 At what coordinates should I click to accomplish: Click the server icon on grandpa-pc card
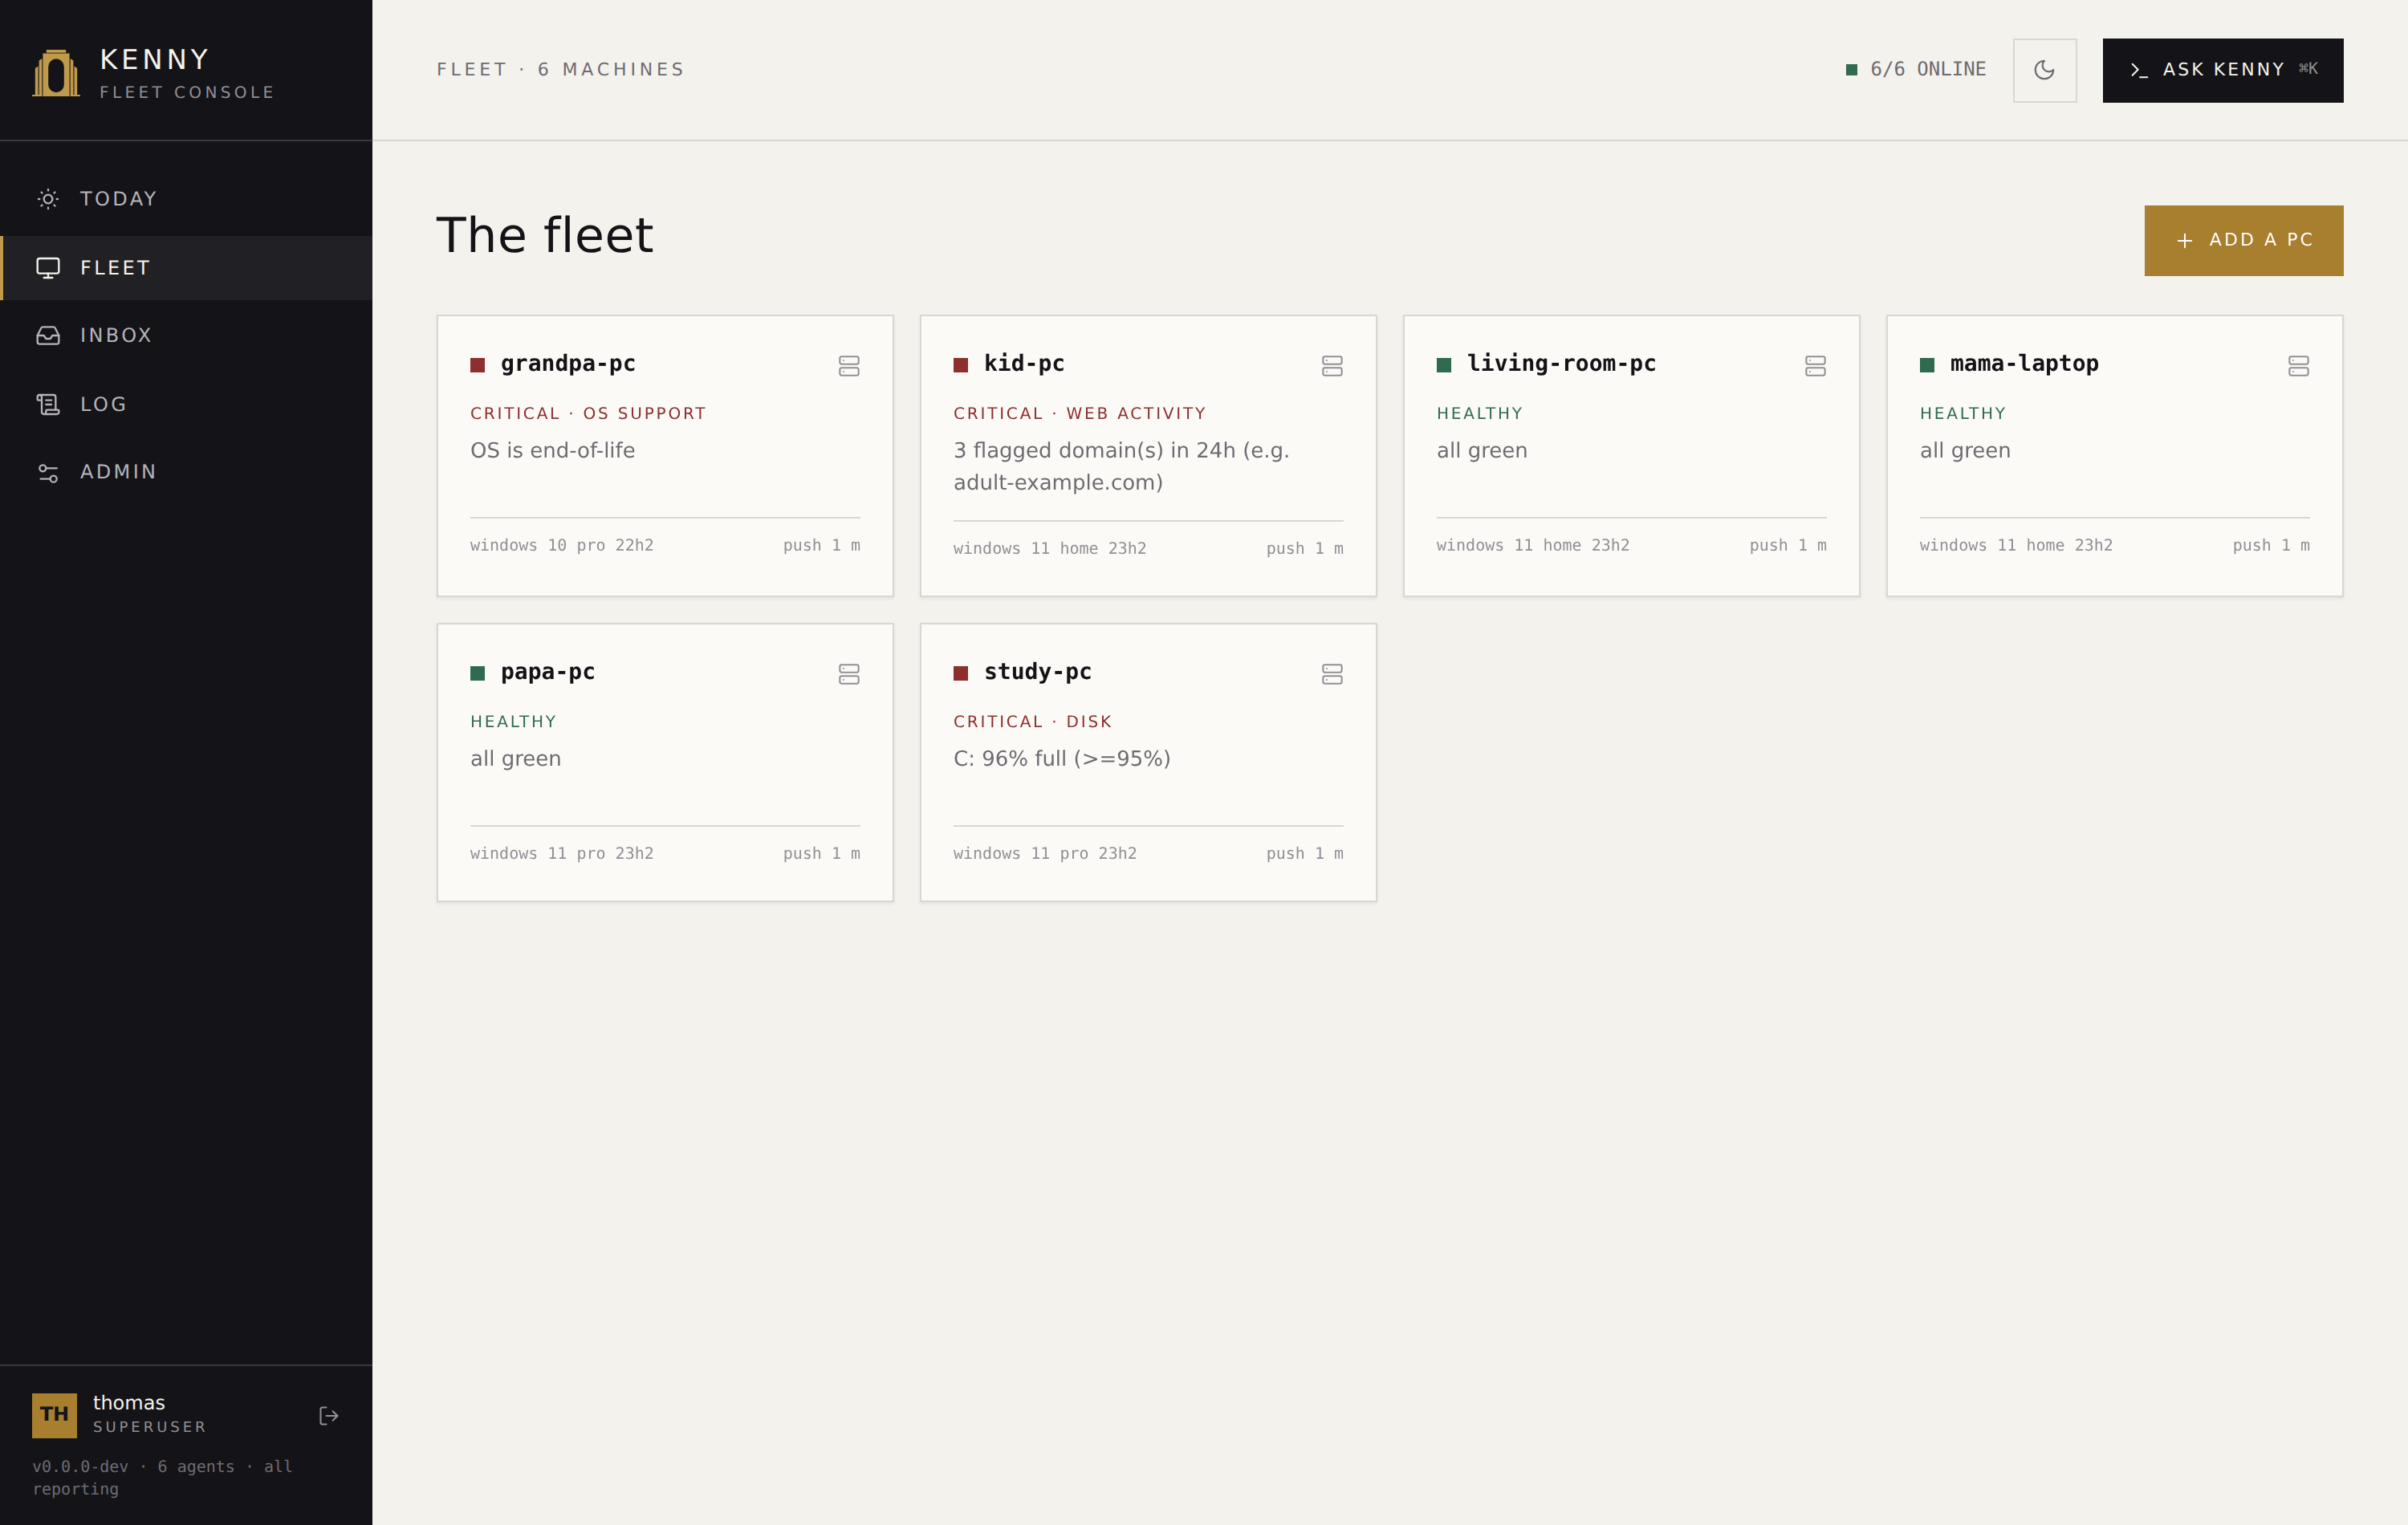coord(849,366)
